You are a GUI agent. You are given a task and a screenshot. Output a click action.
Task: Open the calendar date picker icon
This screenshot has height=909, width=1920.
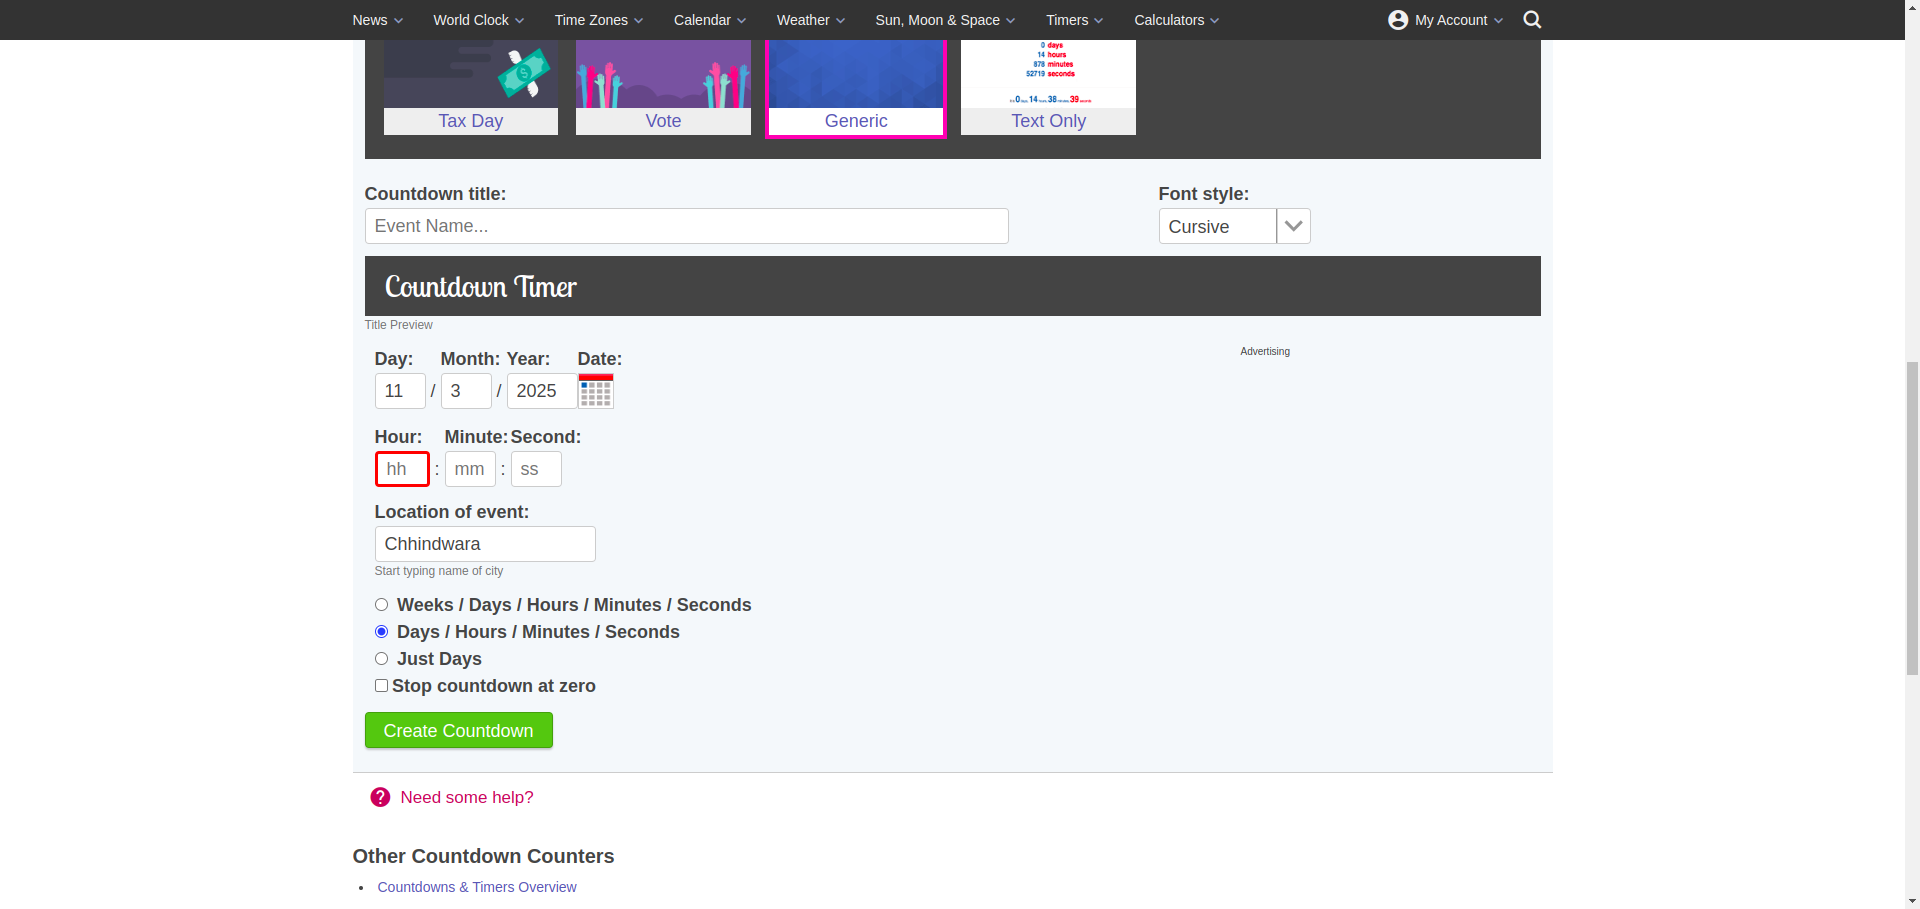[x=595, y=391]
